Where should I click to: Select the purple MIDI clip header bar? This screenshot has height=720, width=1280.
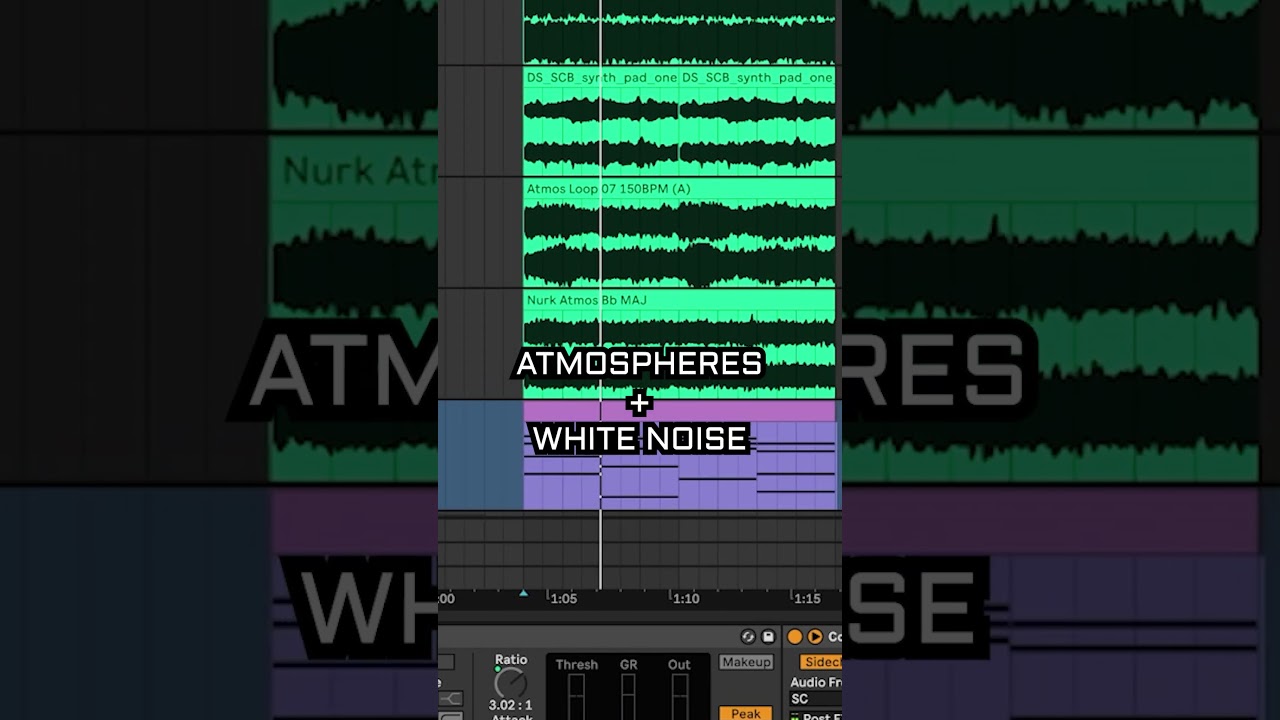(x=679, y=411)
